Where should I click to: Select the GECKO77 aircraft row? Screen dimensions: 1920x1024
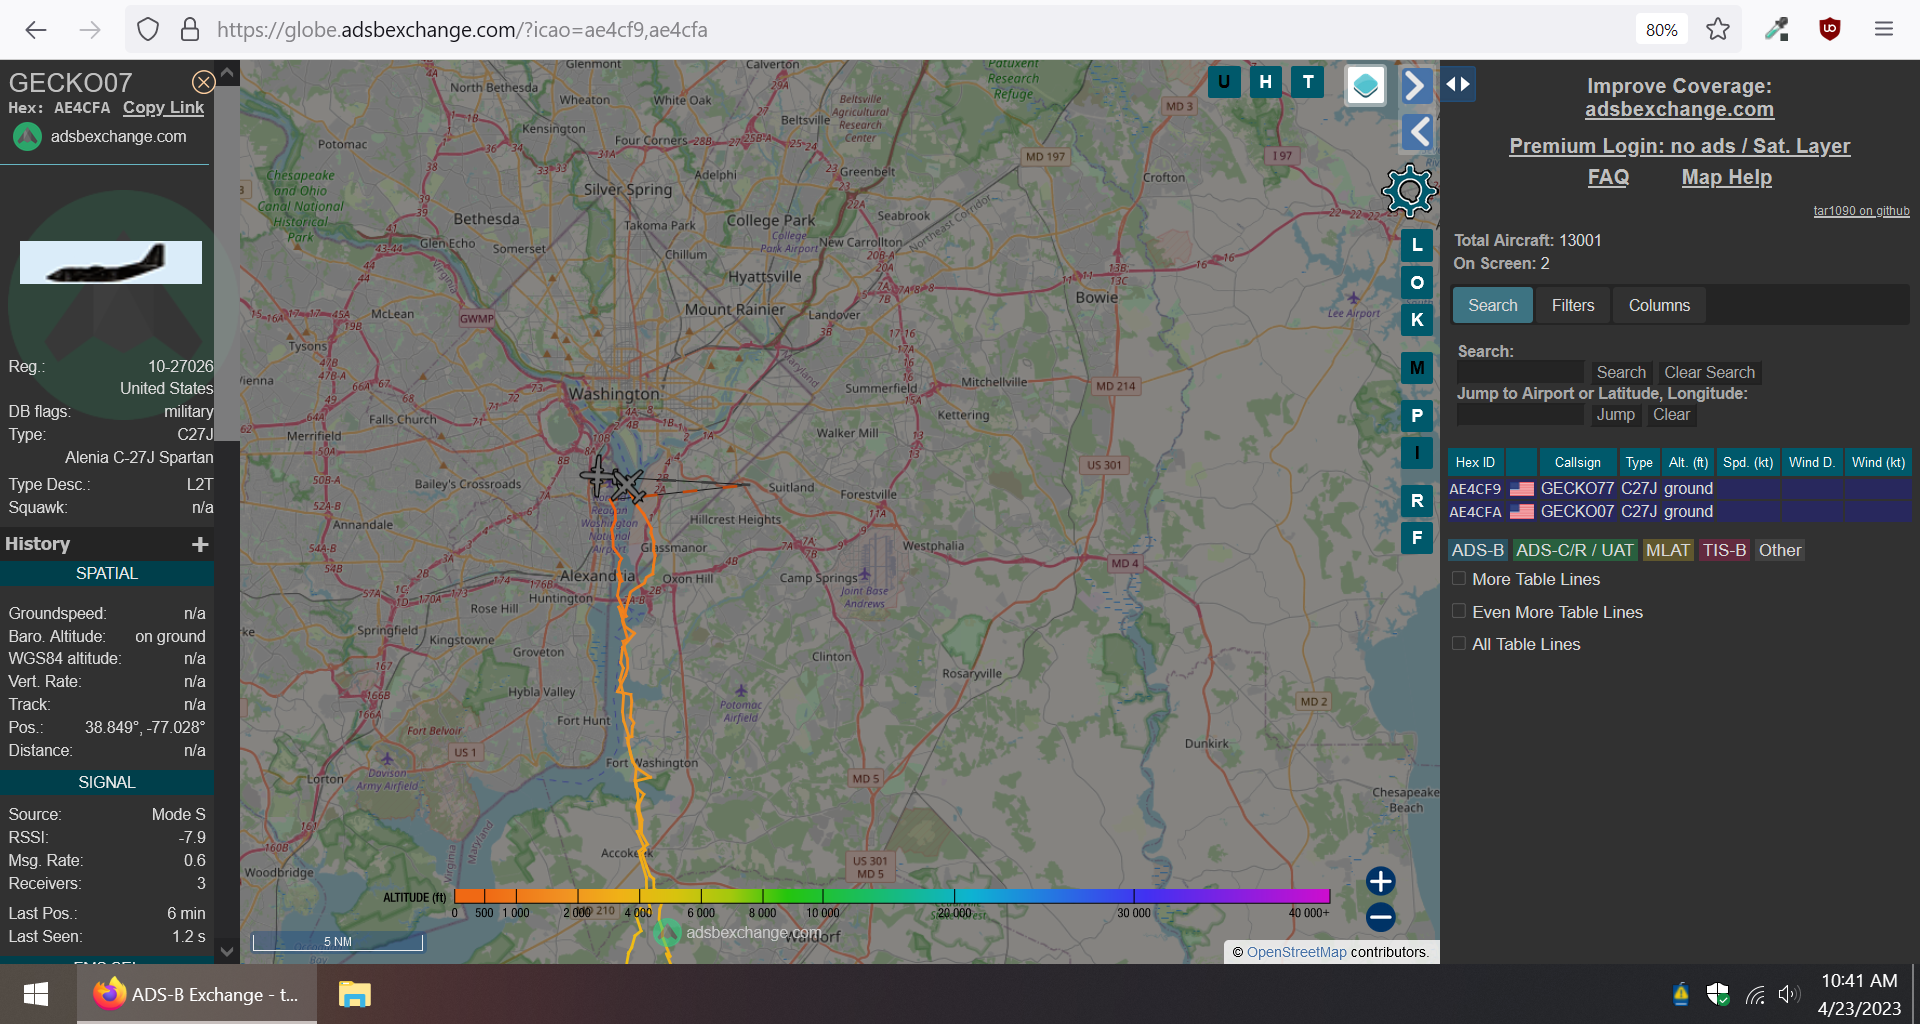coord(1679,489)
